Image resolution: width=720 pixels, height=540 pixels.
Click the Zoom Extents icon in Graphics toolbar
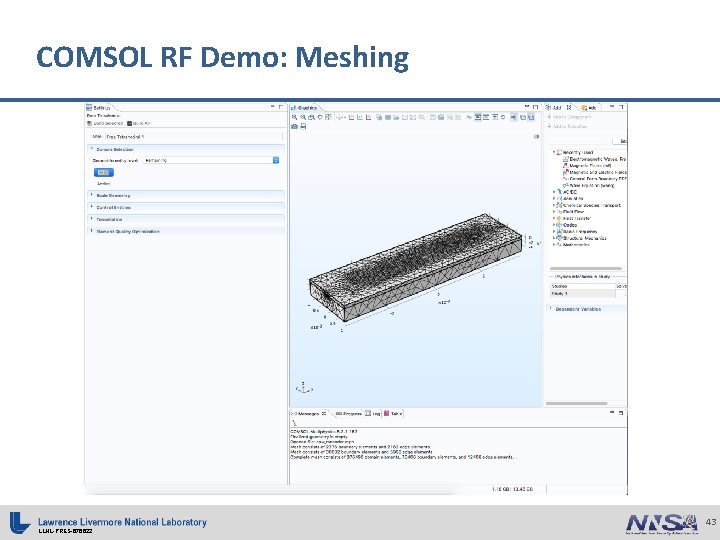coord(328,118)
